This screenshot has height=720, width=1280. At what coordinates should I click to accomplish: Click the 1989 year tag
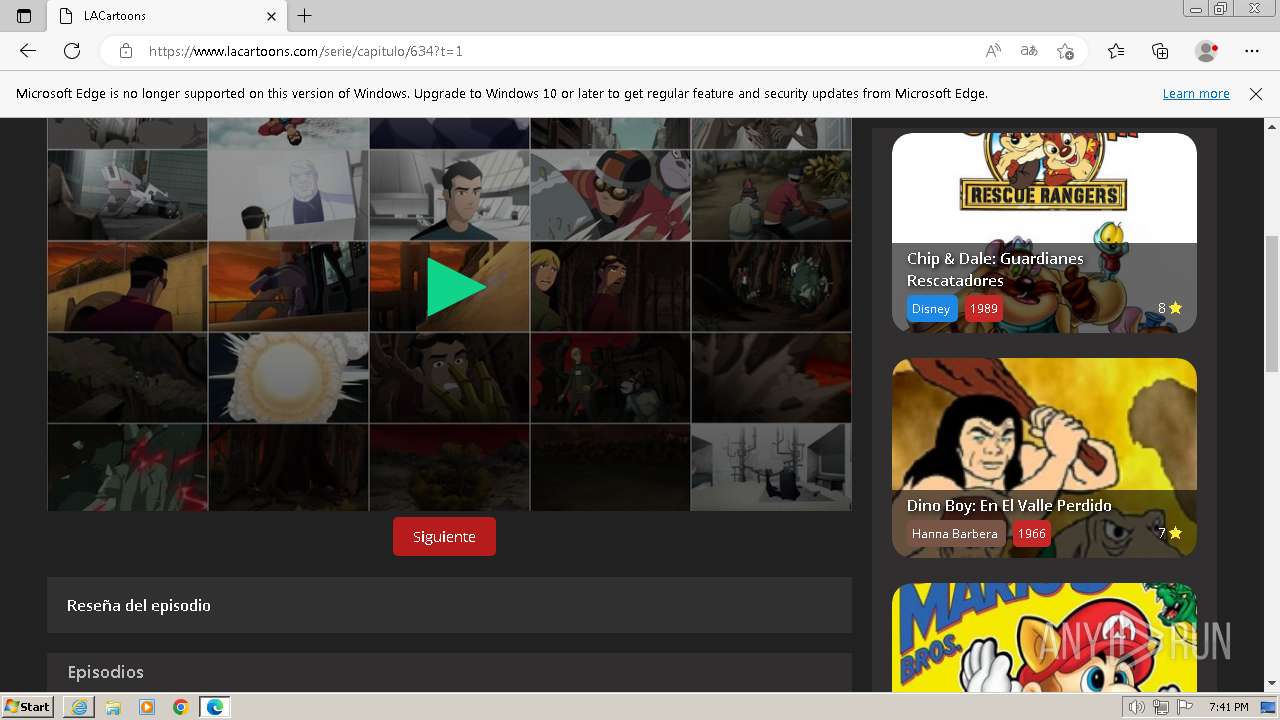click(984, 308)
